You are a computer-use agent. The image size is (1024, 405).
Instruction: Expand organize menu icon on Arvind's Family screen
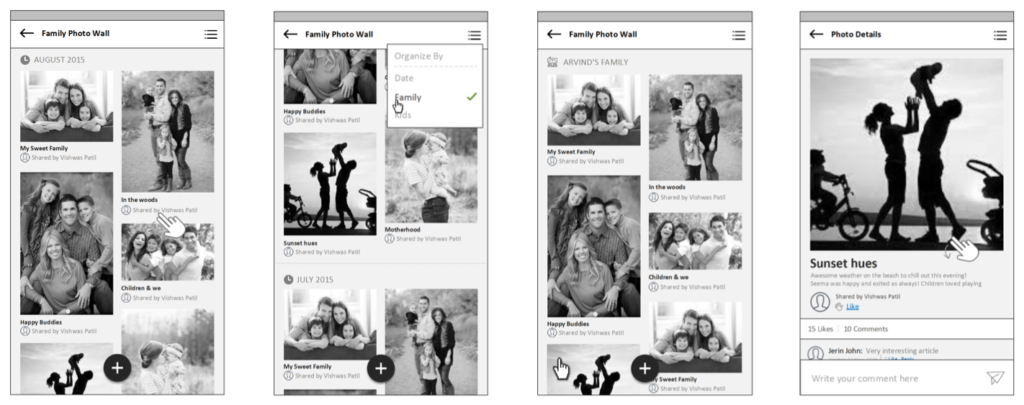point(738,34)
